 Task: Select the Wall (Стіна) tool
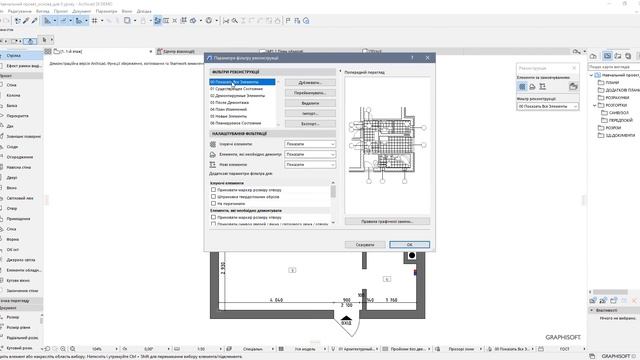click(20, 85)
